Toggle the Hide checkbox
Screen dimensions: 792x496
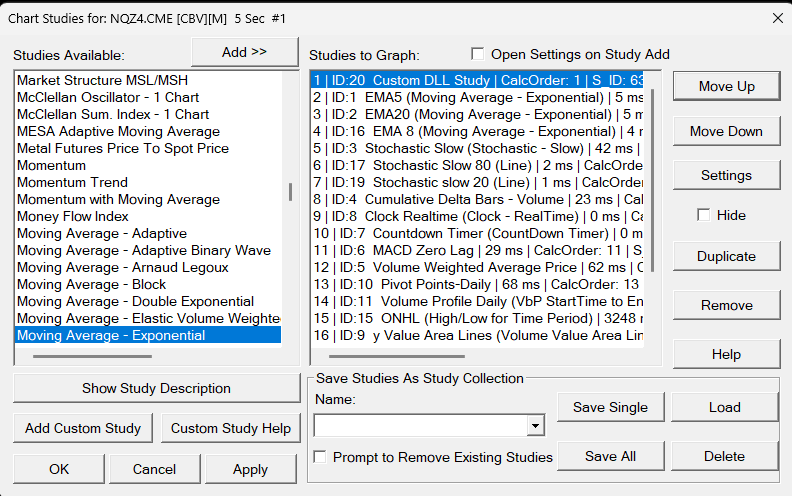click(x=704, y=215)
